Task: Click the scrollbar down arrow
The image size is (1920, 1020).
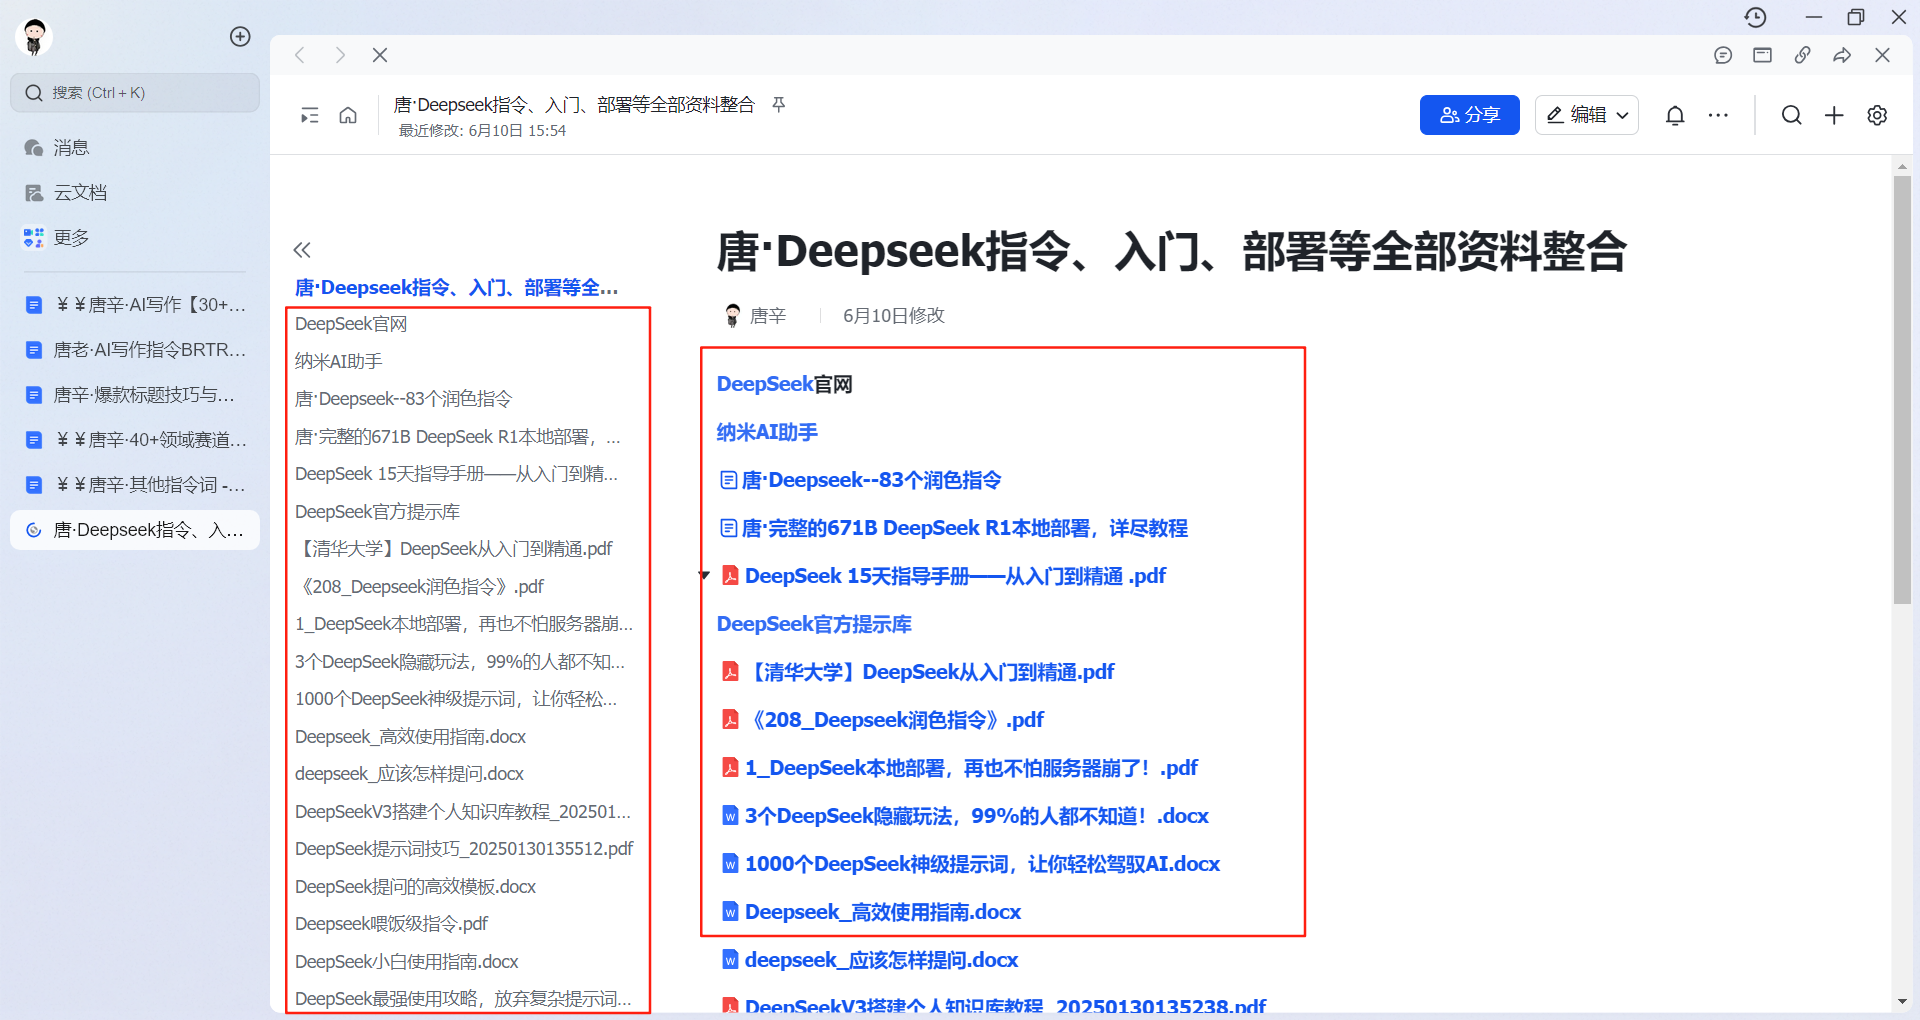Action: [x=1902, y=1001]
